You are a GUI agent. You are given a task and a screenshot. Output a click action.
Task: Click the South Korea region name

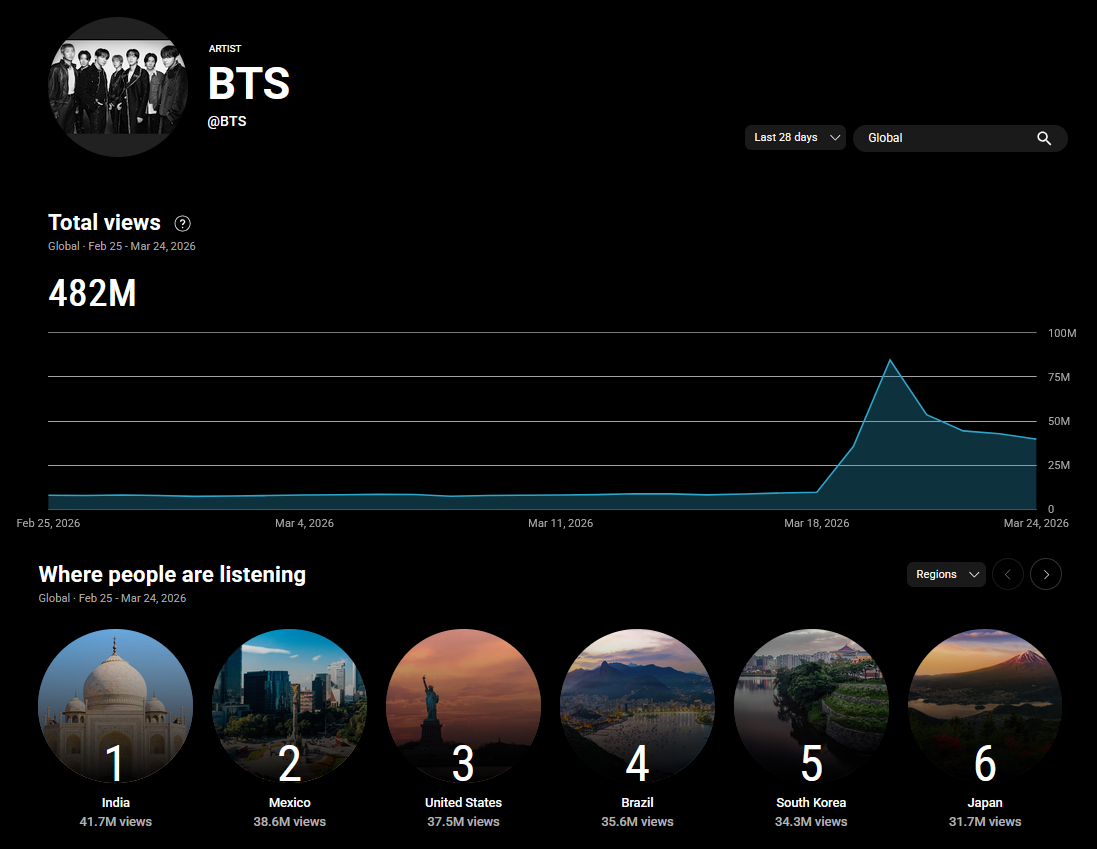tap(811, 803)
